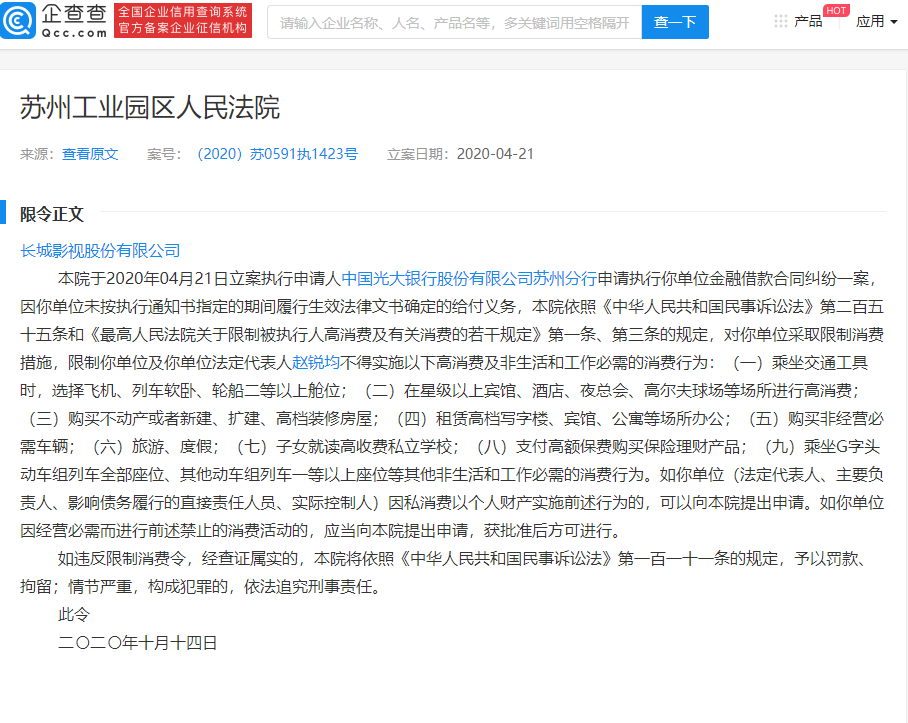The image size is (908, 723).
Task: Open 长城影视股份有限公司 company link
Action: pyautogui.click(x=100, y=251)
